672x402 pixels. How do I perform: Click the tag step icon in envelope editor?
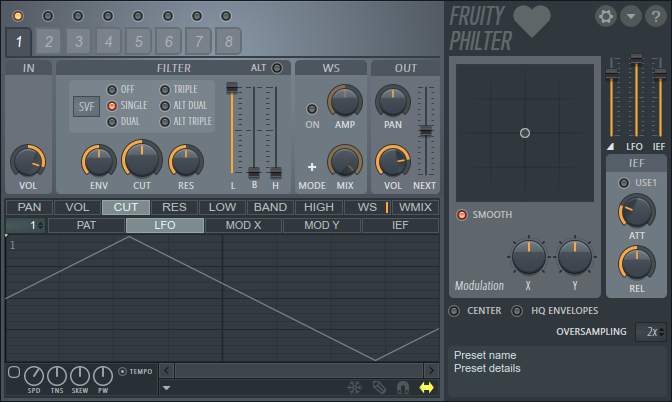[378, 388]
